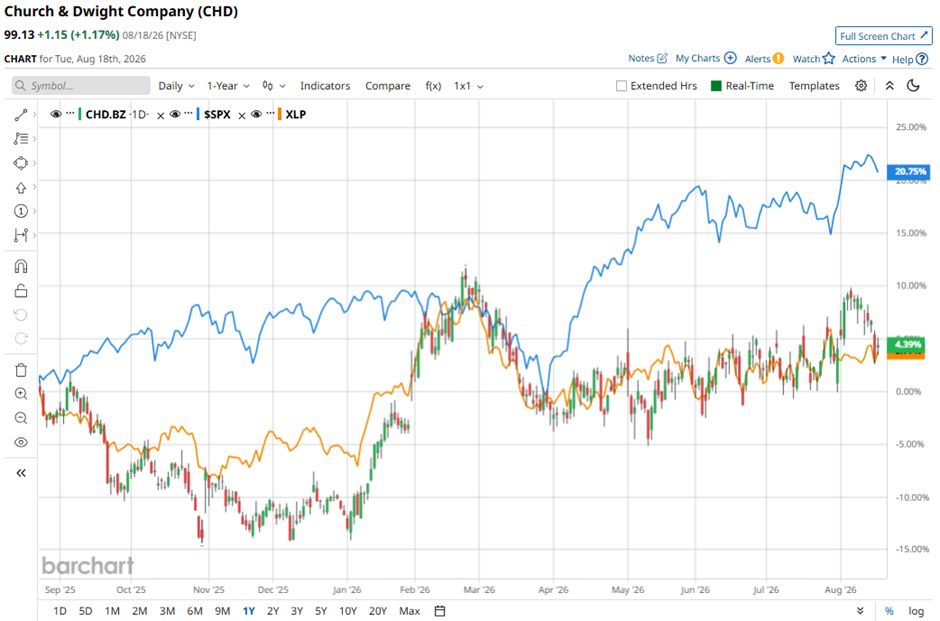Open the chart type candlestick dropdown

point(273,86)
